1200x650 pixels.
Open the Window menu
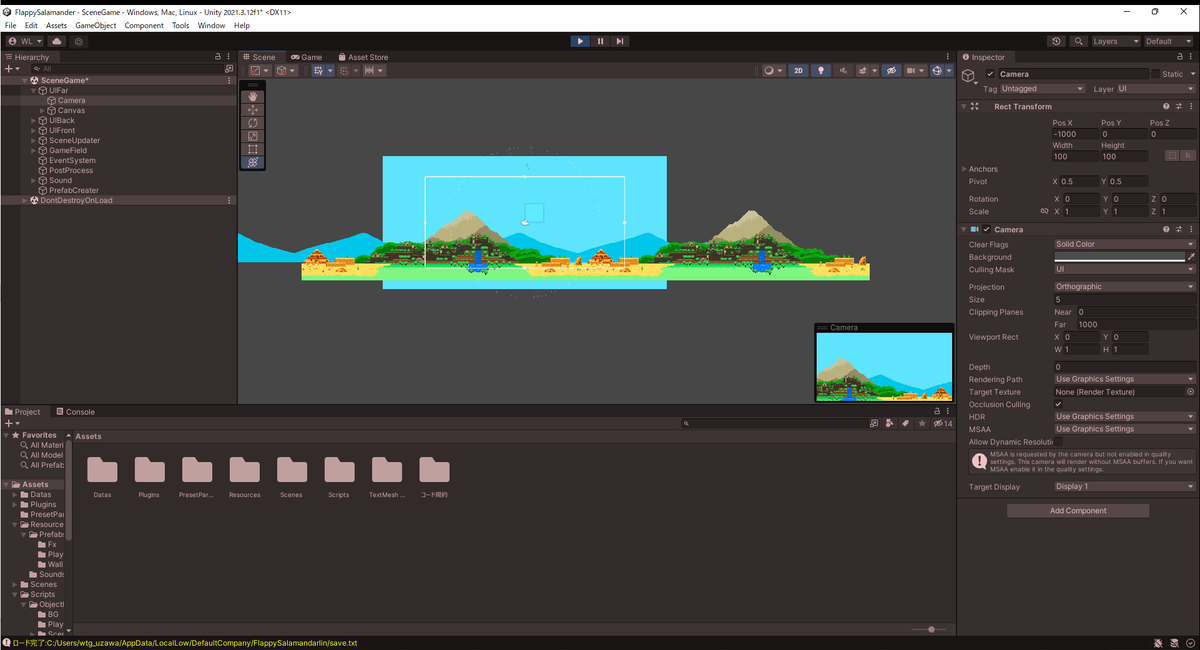tap(211, 25)
